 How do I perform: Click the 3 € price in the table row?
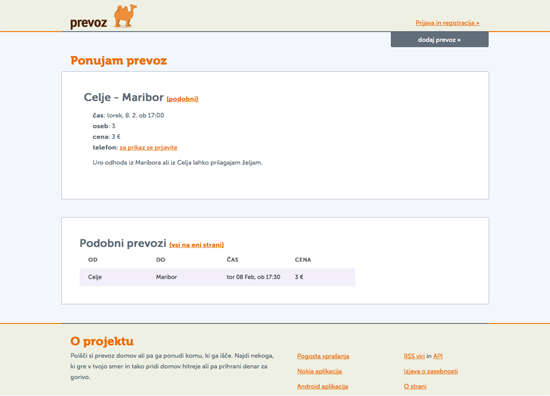point(299,277)
